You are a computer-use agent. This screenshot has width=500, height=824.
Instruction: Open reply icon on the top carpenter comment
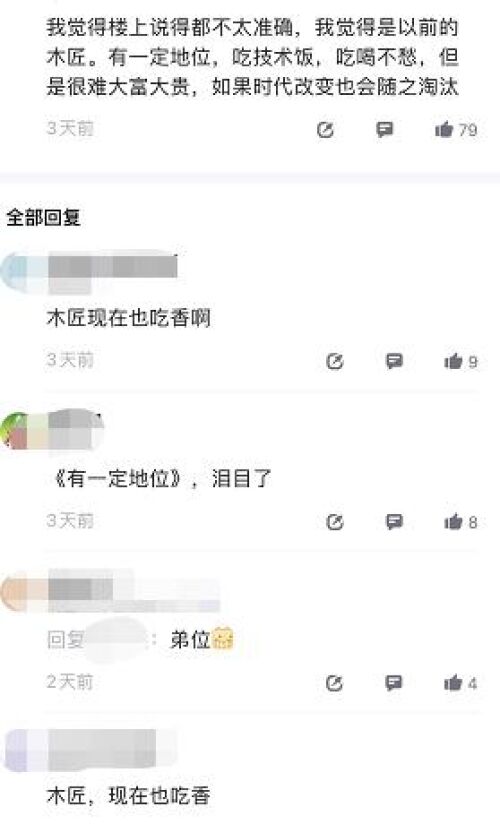click(385, 129)
